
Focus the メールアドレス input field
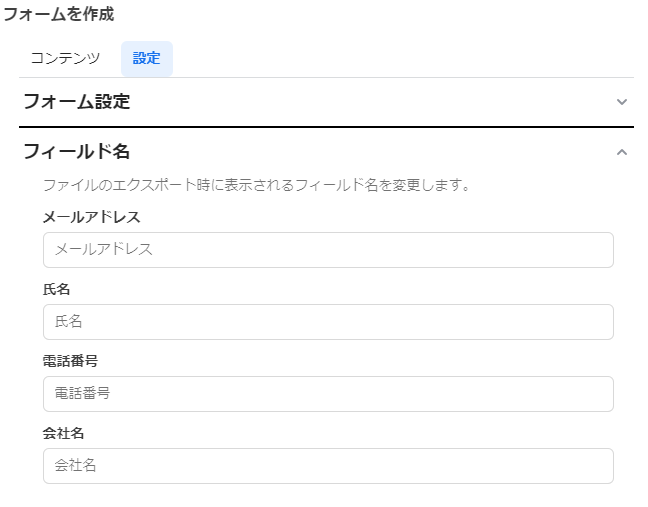[328, 250]
